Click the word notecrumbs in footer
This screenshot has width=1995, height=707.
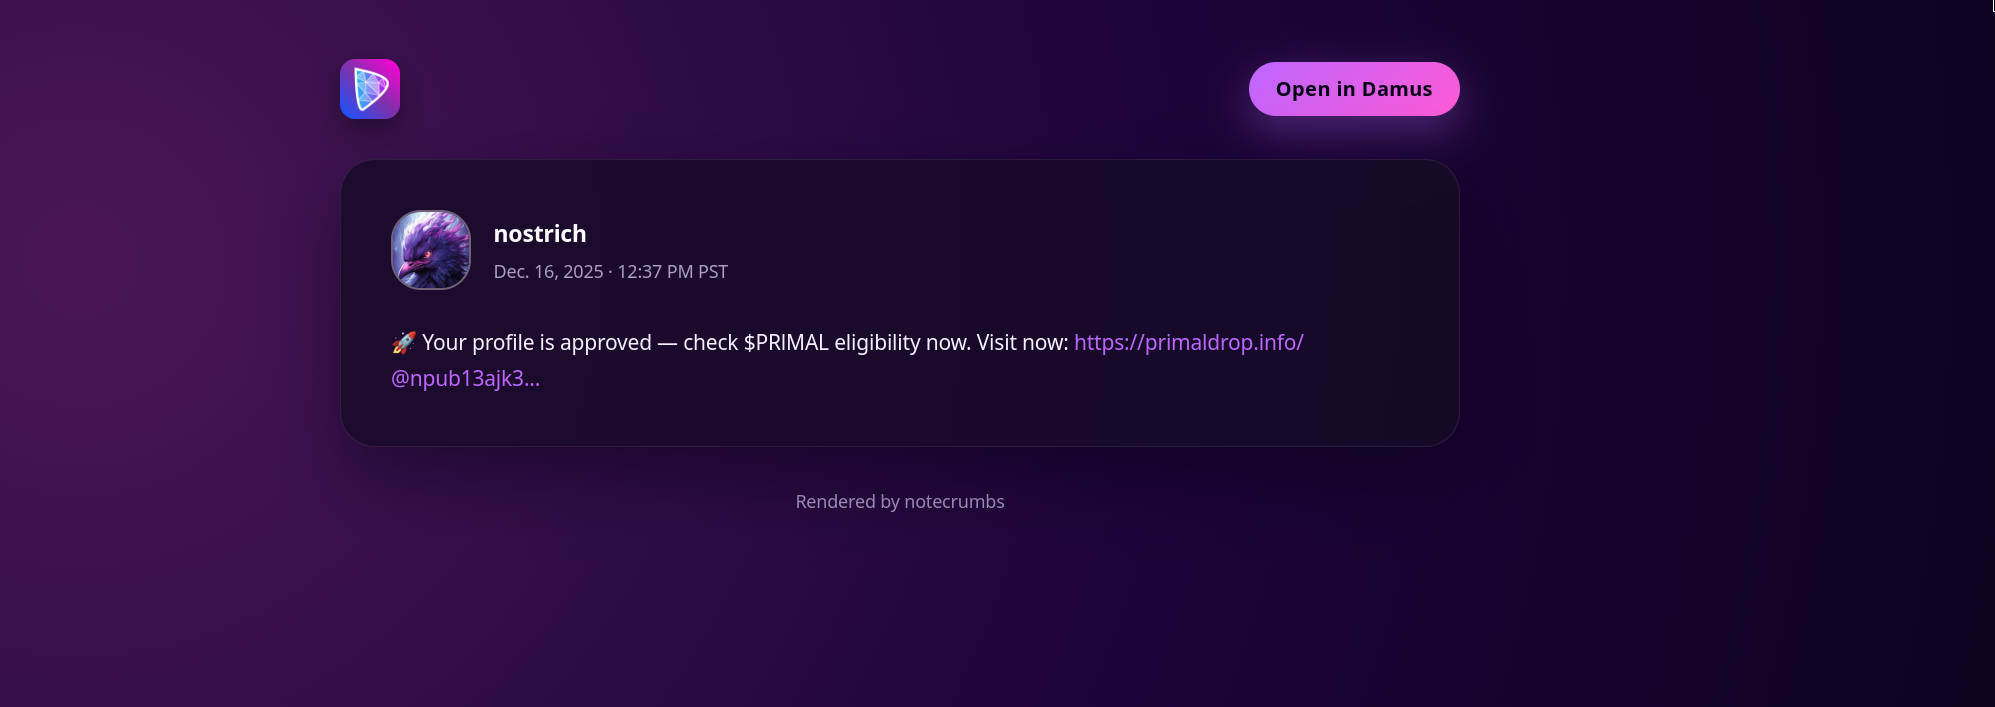point(954,502)
